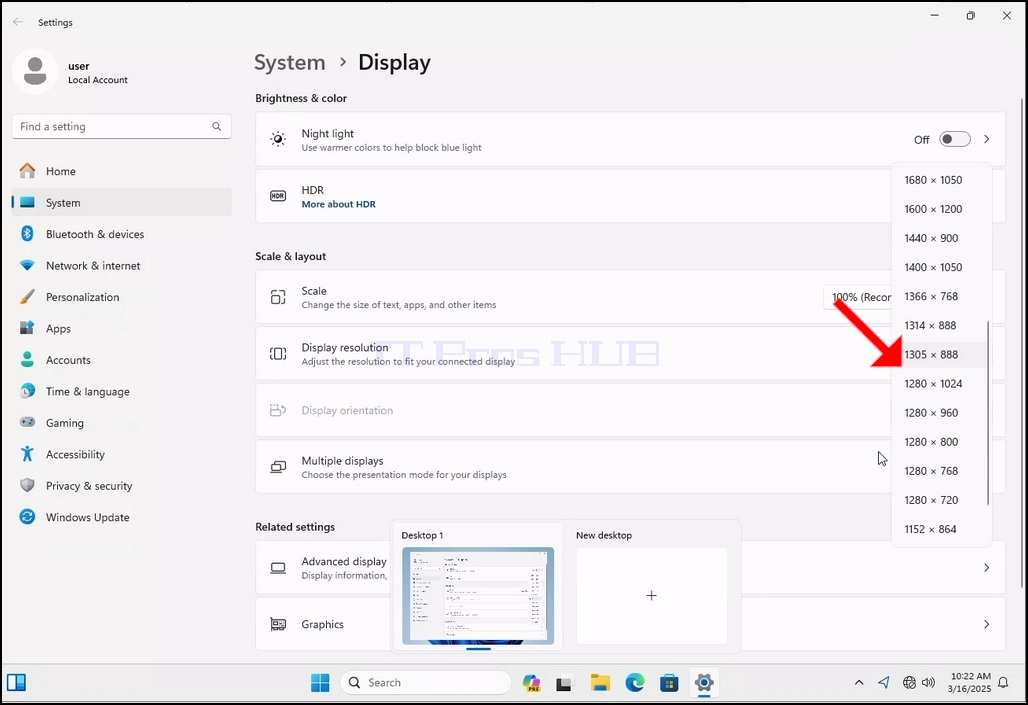Choose 1440 × 900 resolution

(x=941, y=238)
